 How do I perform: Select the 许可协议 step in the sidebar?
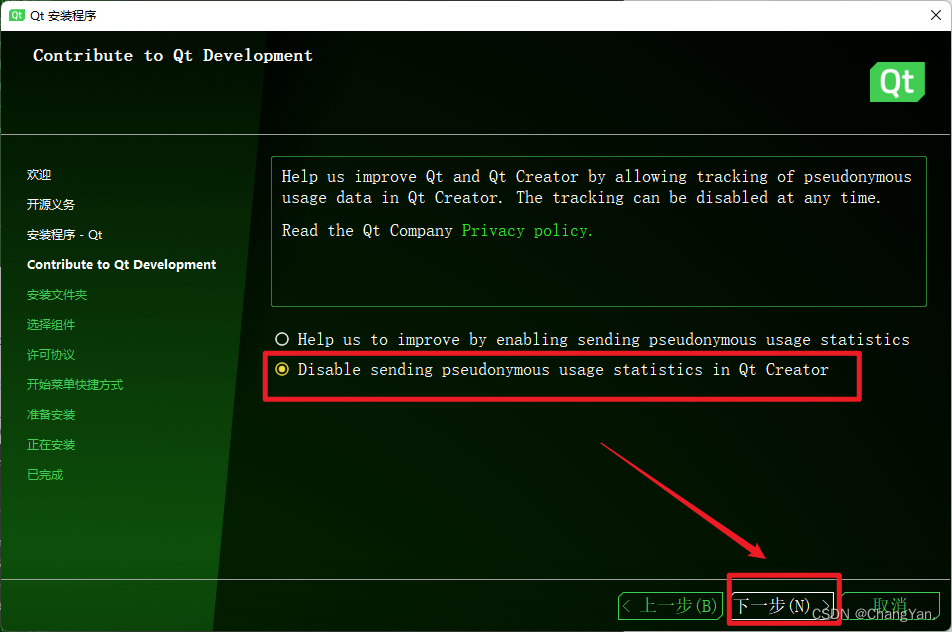(51, 355)
